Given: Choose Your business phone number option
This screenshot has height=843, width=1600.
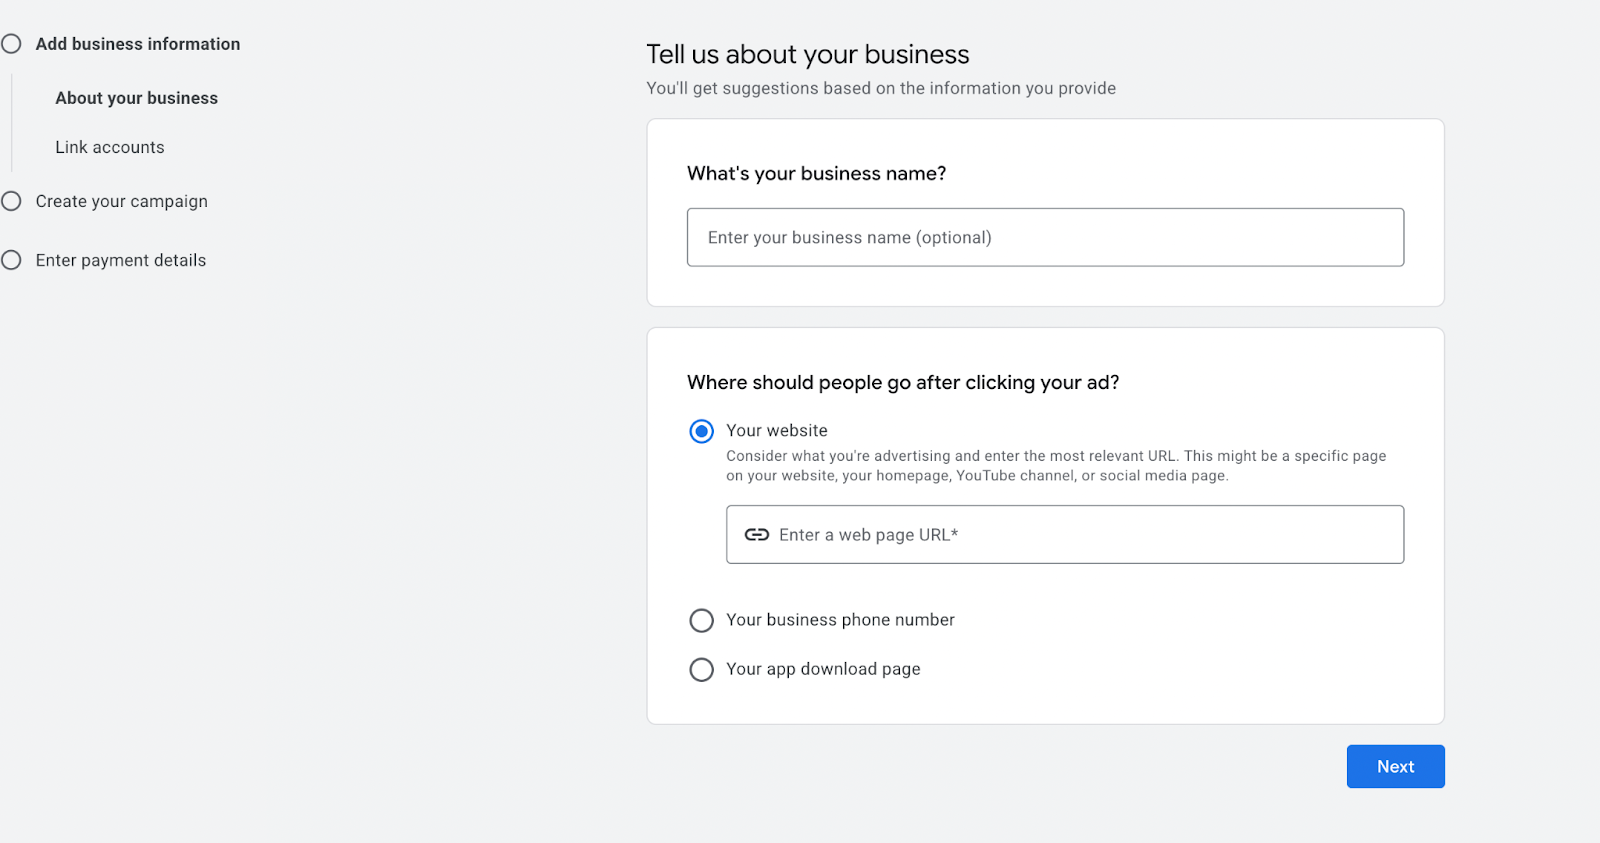Looking at the screenshot, I should (x=701, y=620).
